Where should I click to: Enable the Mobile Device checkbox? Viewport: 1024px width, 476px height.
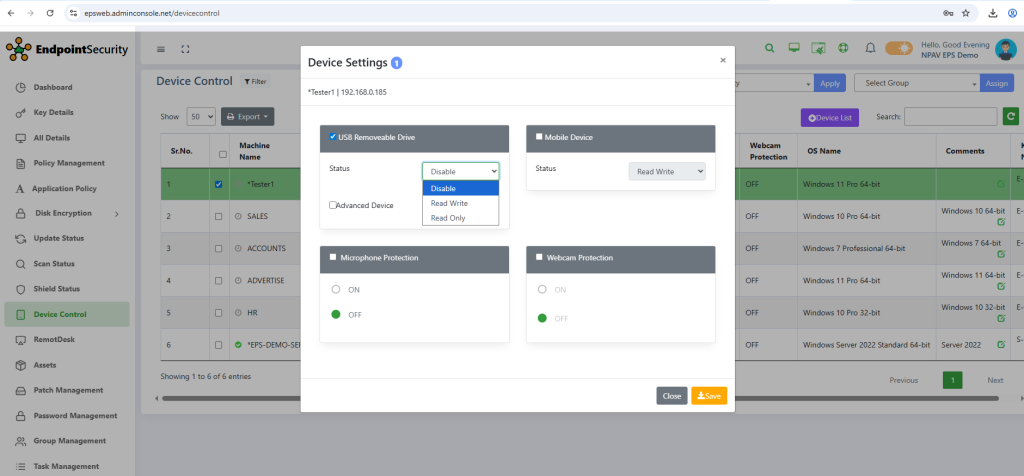click(x=540, y=137)
